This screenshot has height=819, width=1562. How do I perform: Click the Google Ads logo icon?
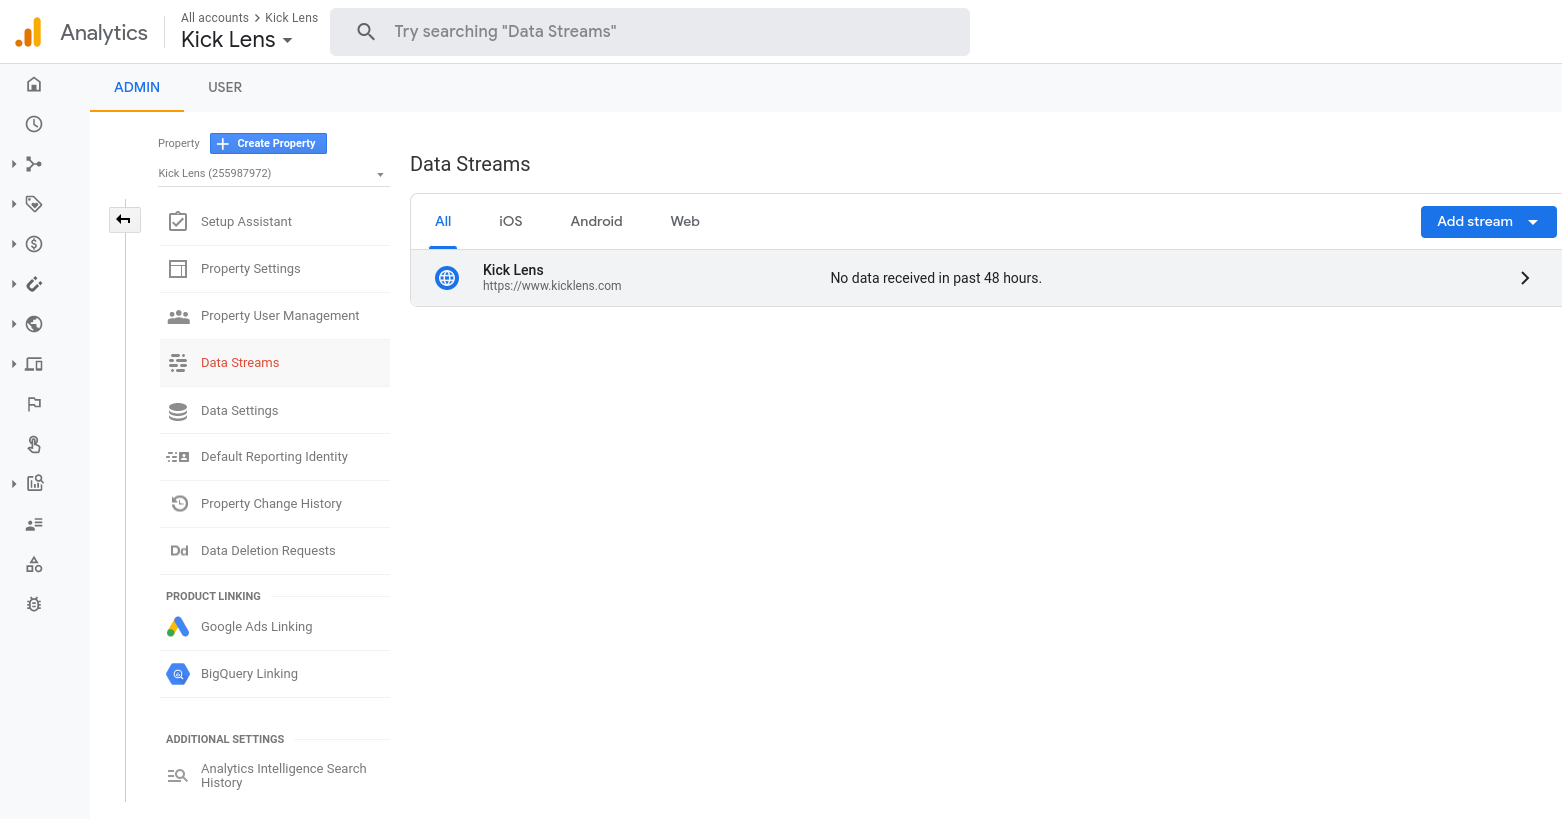(x=178, y=627)
